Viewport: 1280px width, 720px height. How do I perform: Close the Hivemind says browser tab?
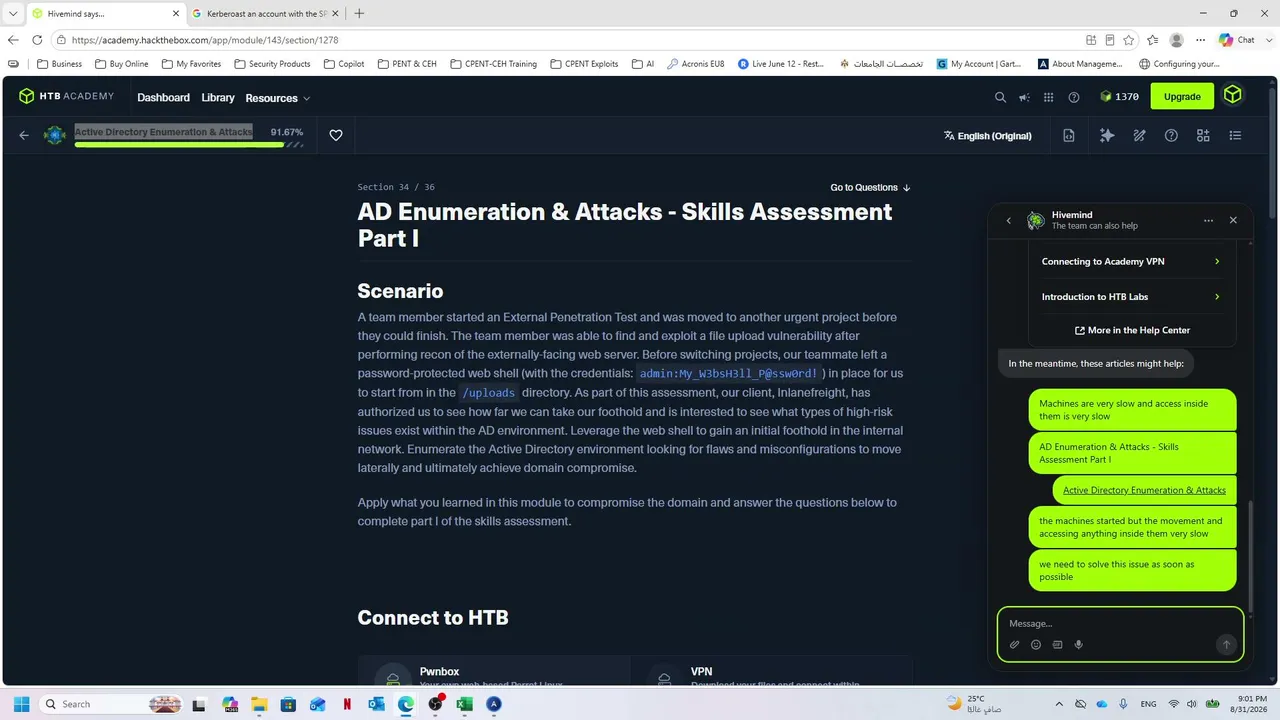click(x=176, y=14)
